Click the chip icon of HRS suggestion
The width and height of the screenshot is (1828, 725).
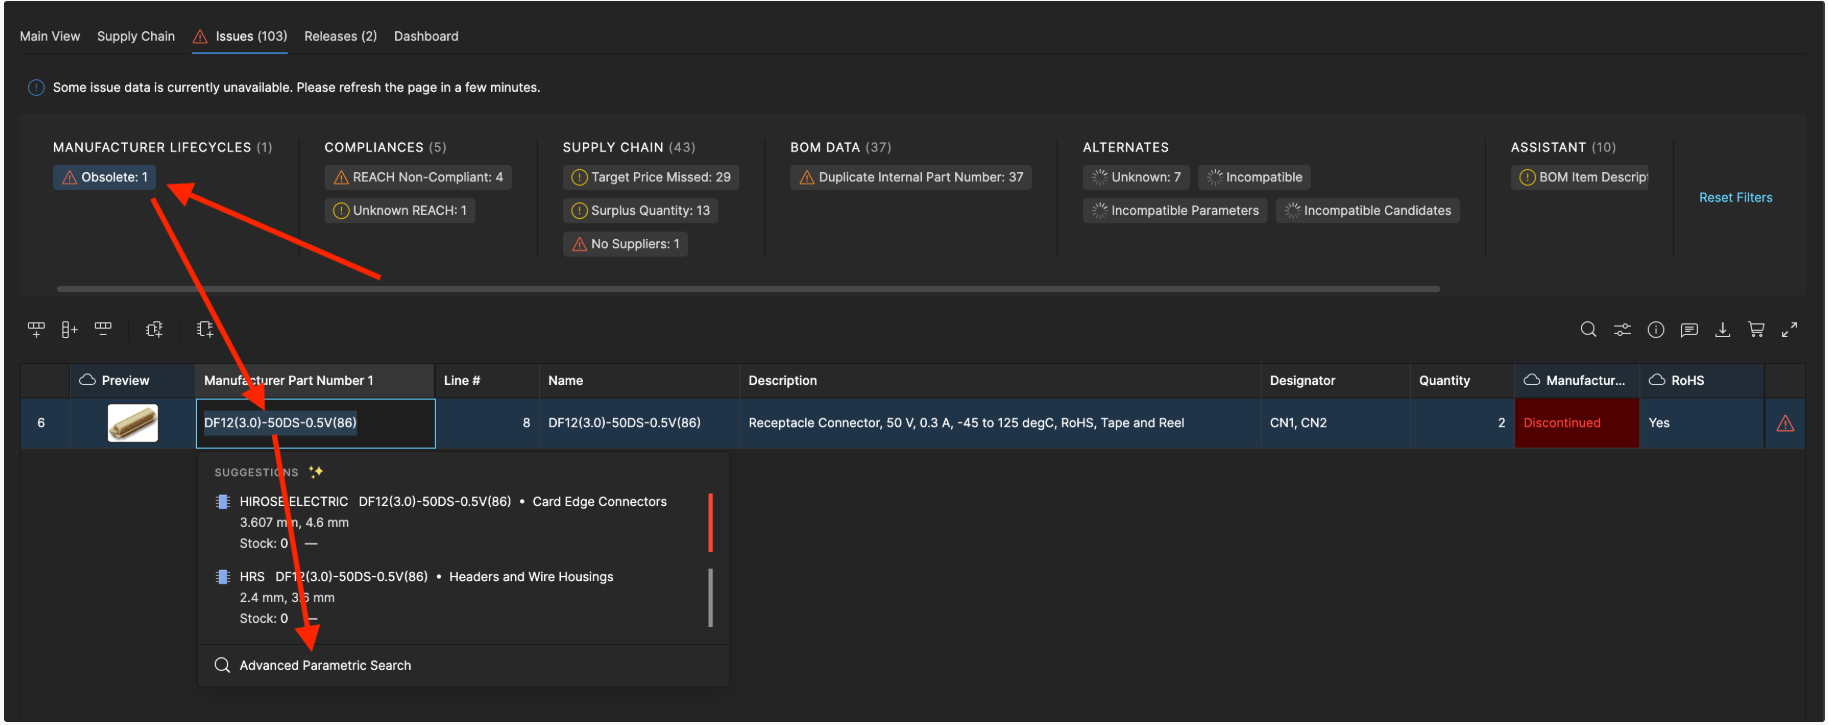pyautogui.click(x=223, y=577)
